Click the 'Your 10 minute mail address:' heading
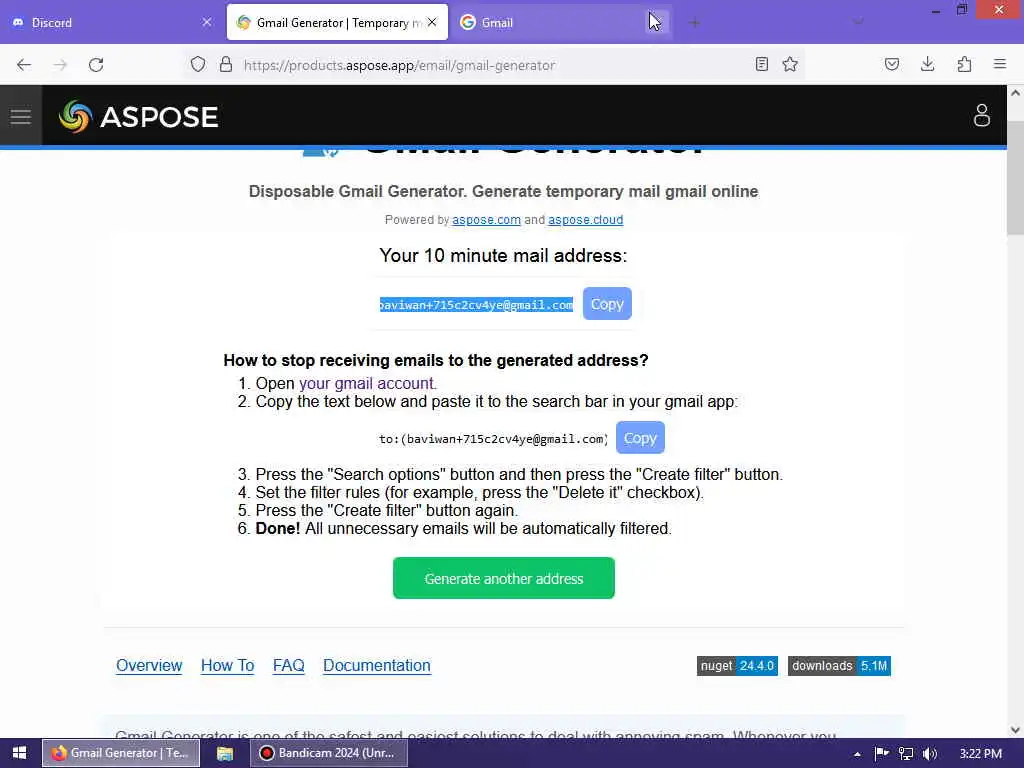This screenshot has width=1024, height=768. coord(503,255)
